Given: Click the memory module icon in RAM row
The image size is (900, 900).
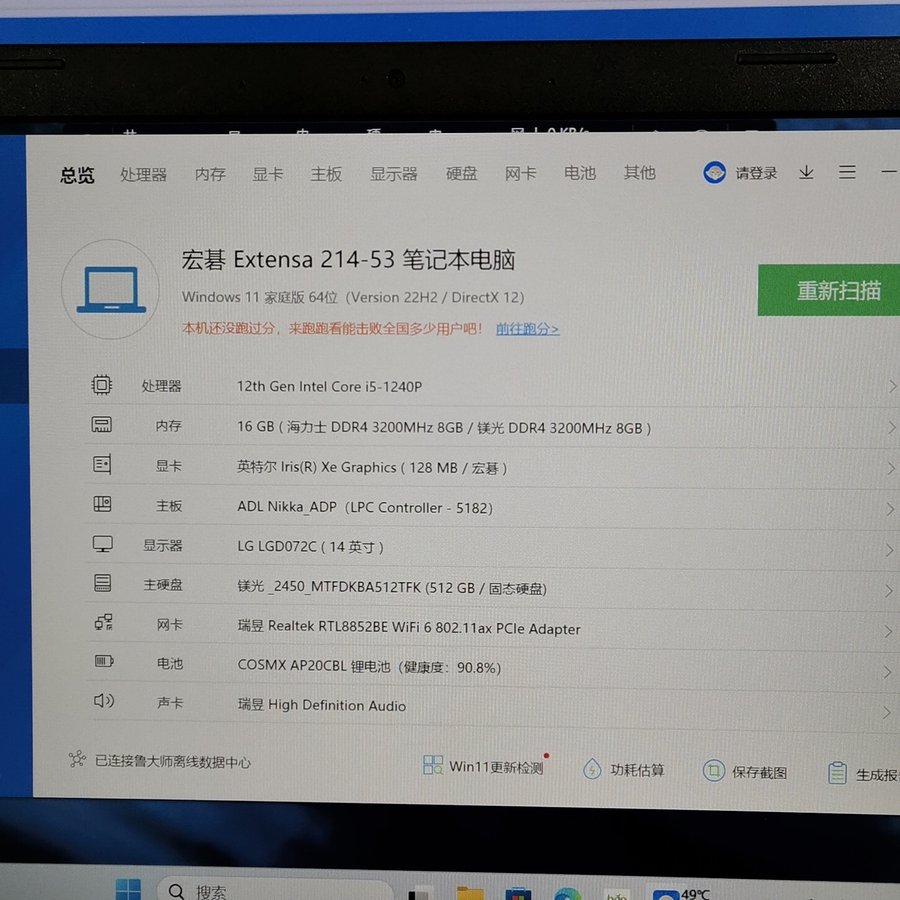Looking at the screenshot, I should pos(102,425).
